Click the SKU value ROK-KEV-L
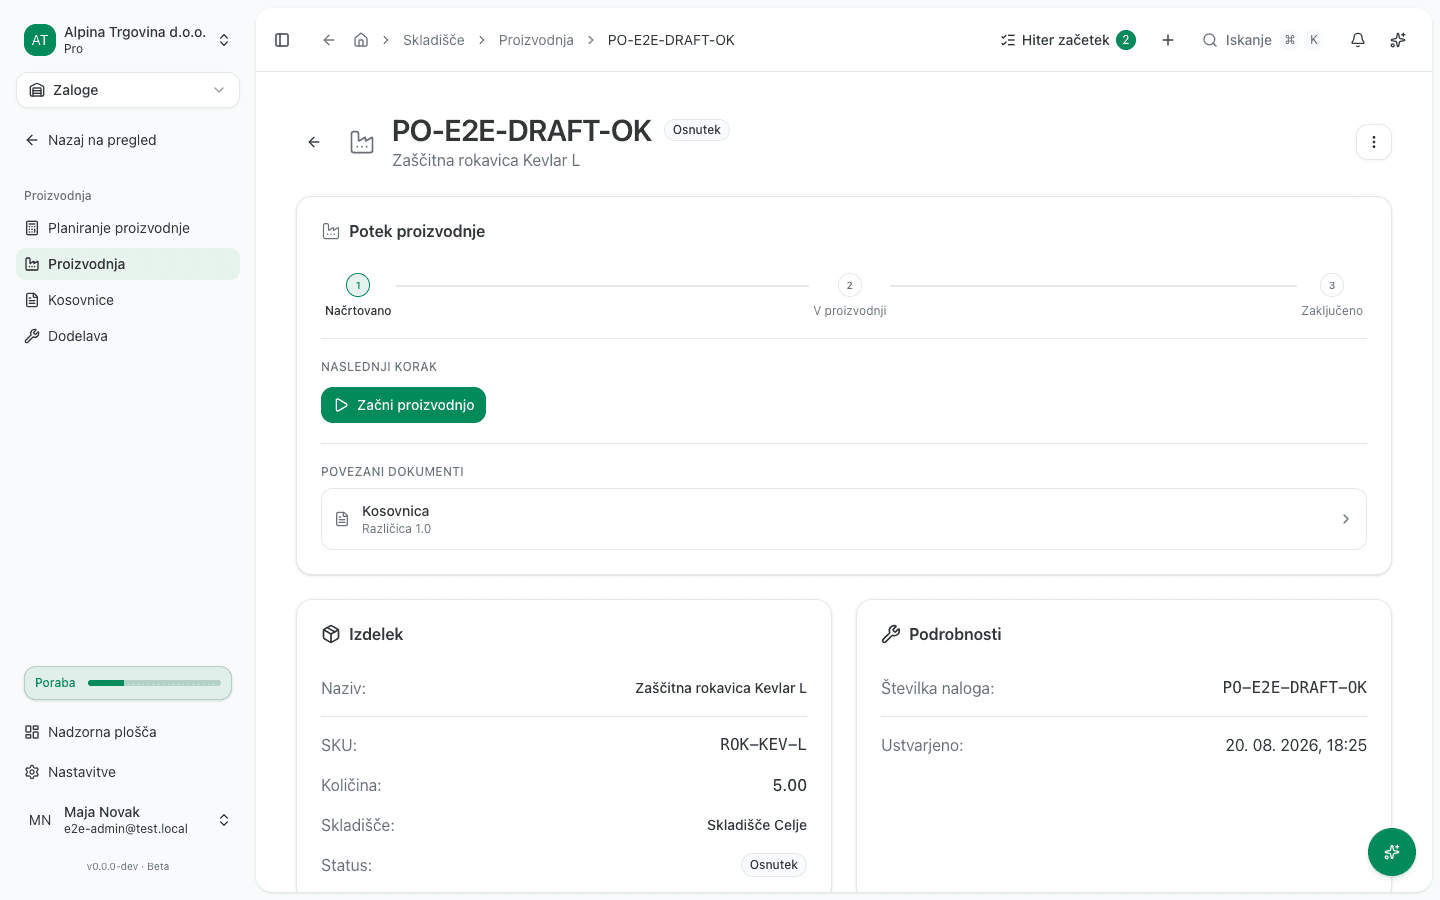The height and width of the screenshot is (900, 1440). [x=763, y=745]
